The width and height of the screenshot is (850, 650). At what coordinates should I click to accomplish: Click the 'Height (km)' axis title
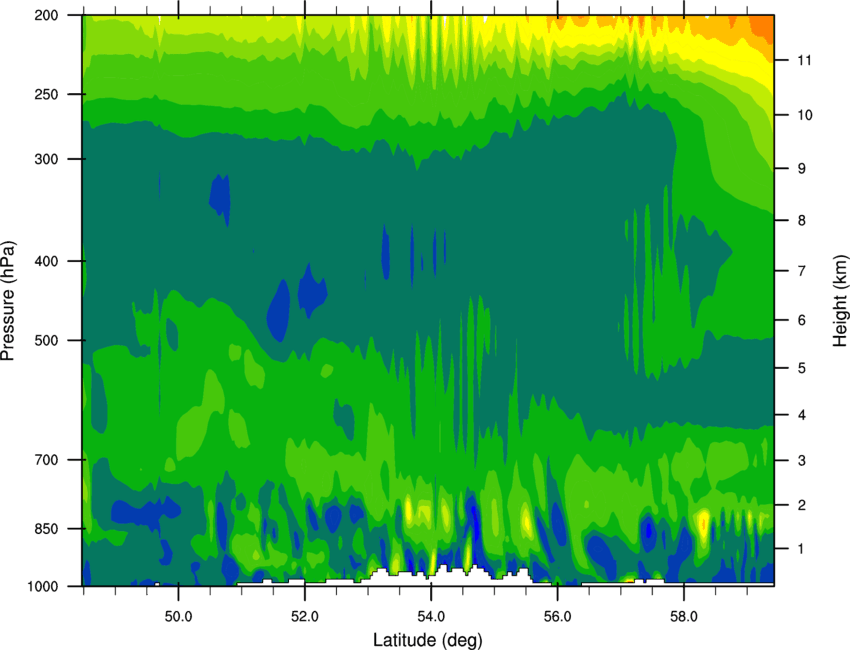tap(840, 300)
